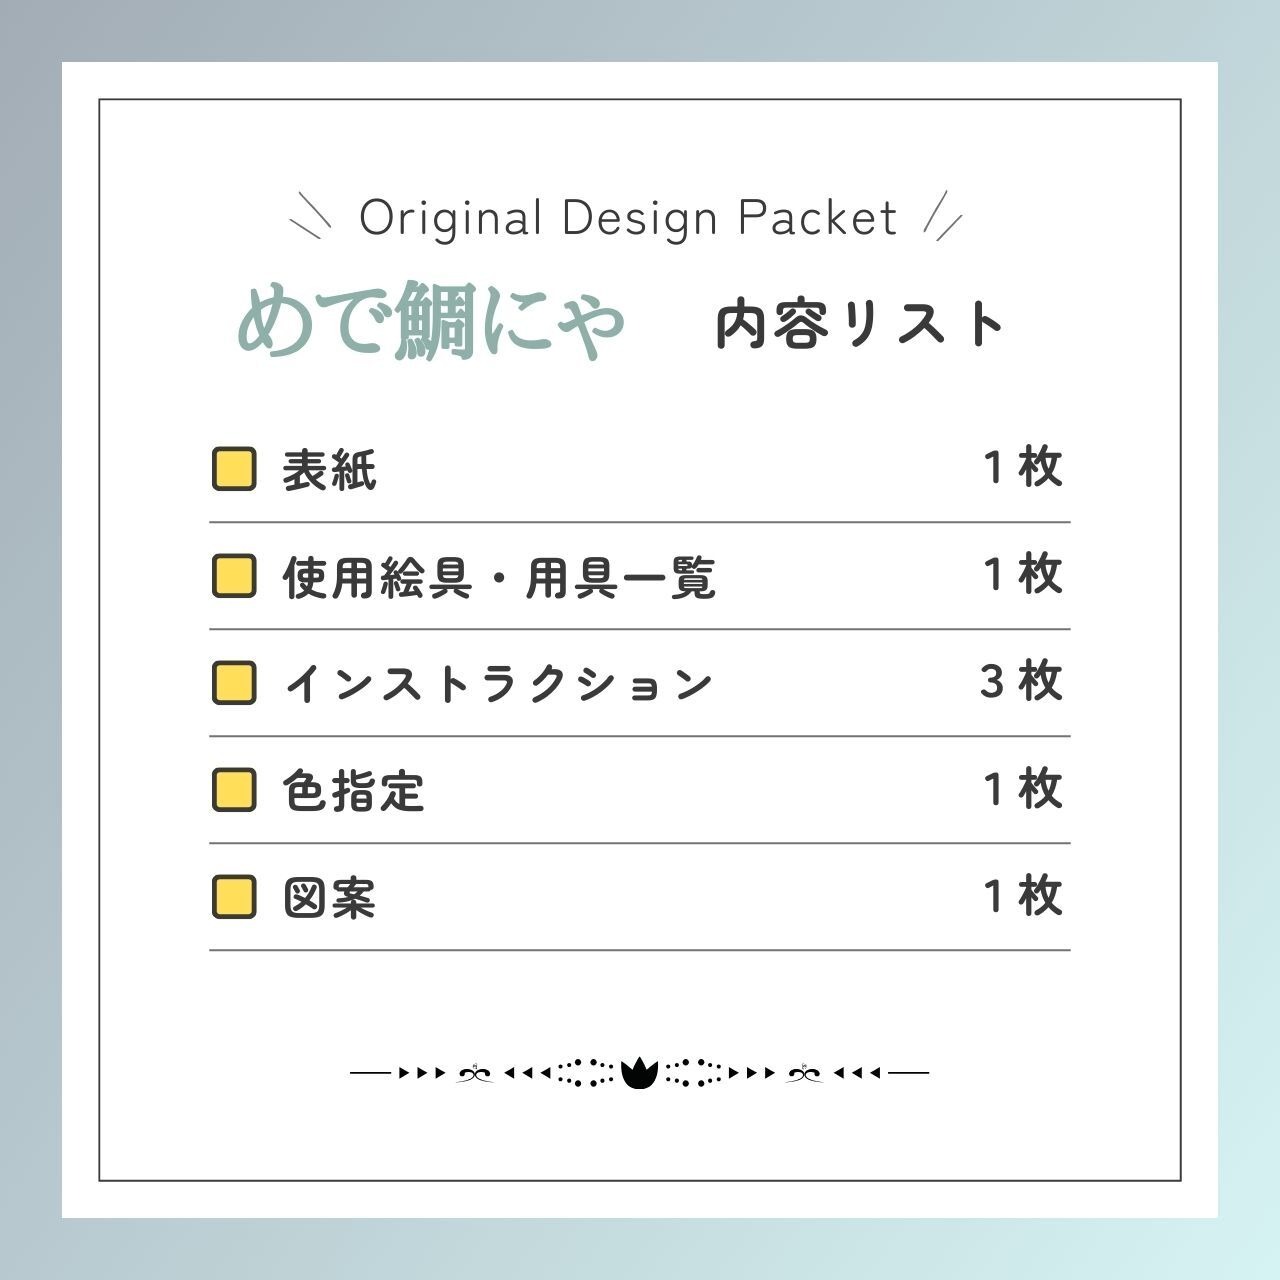1280x1280 pixels.
Task: Click the インストラクション list label
Action: pos(498,684)
